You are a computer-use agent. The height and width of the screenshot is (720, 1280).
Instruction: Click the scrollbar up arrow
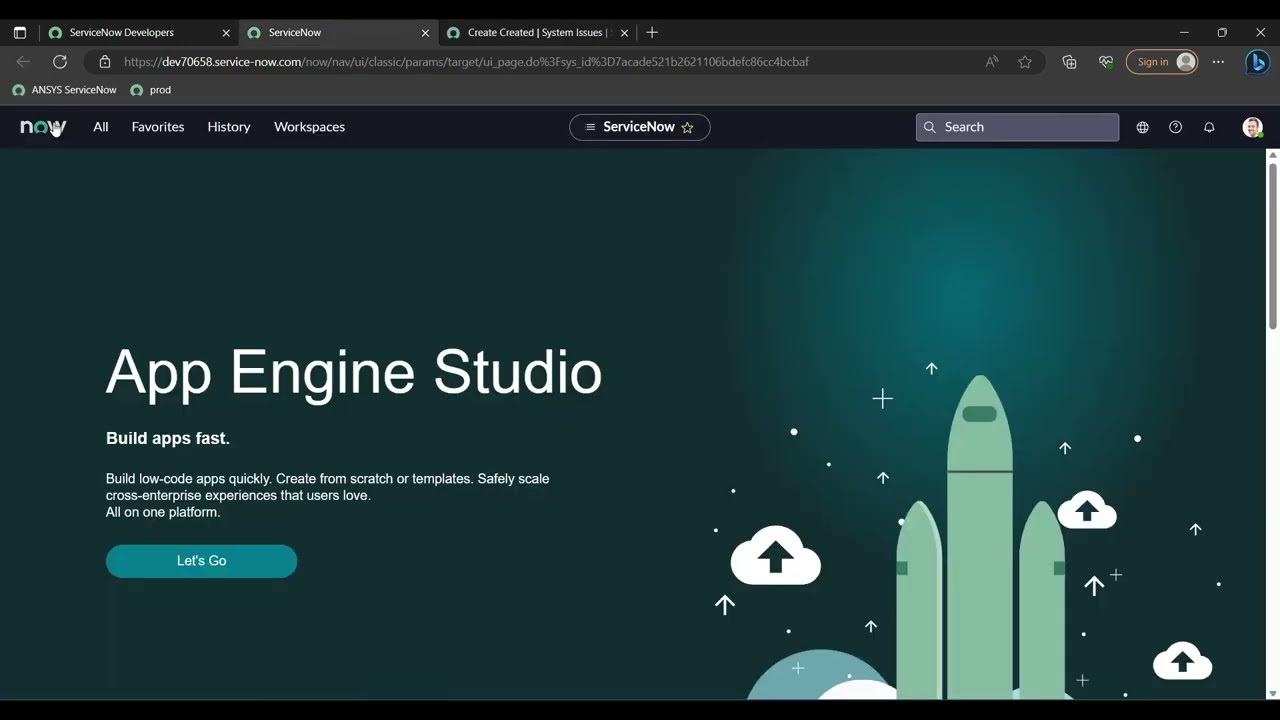(x=1272, y=155)
